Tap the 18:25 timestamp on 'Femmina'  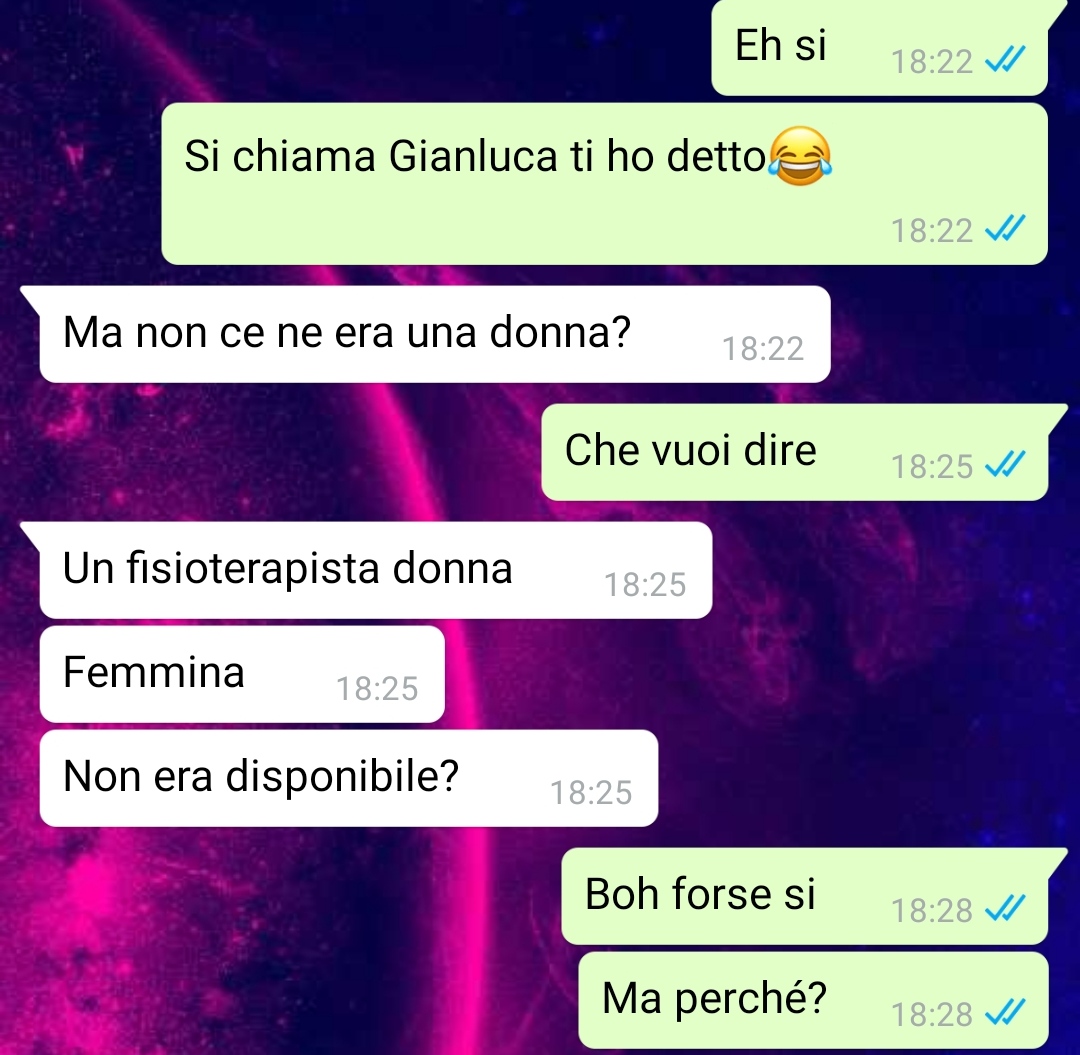click(377, 689)
